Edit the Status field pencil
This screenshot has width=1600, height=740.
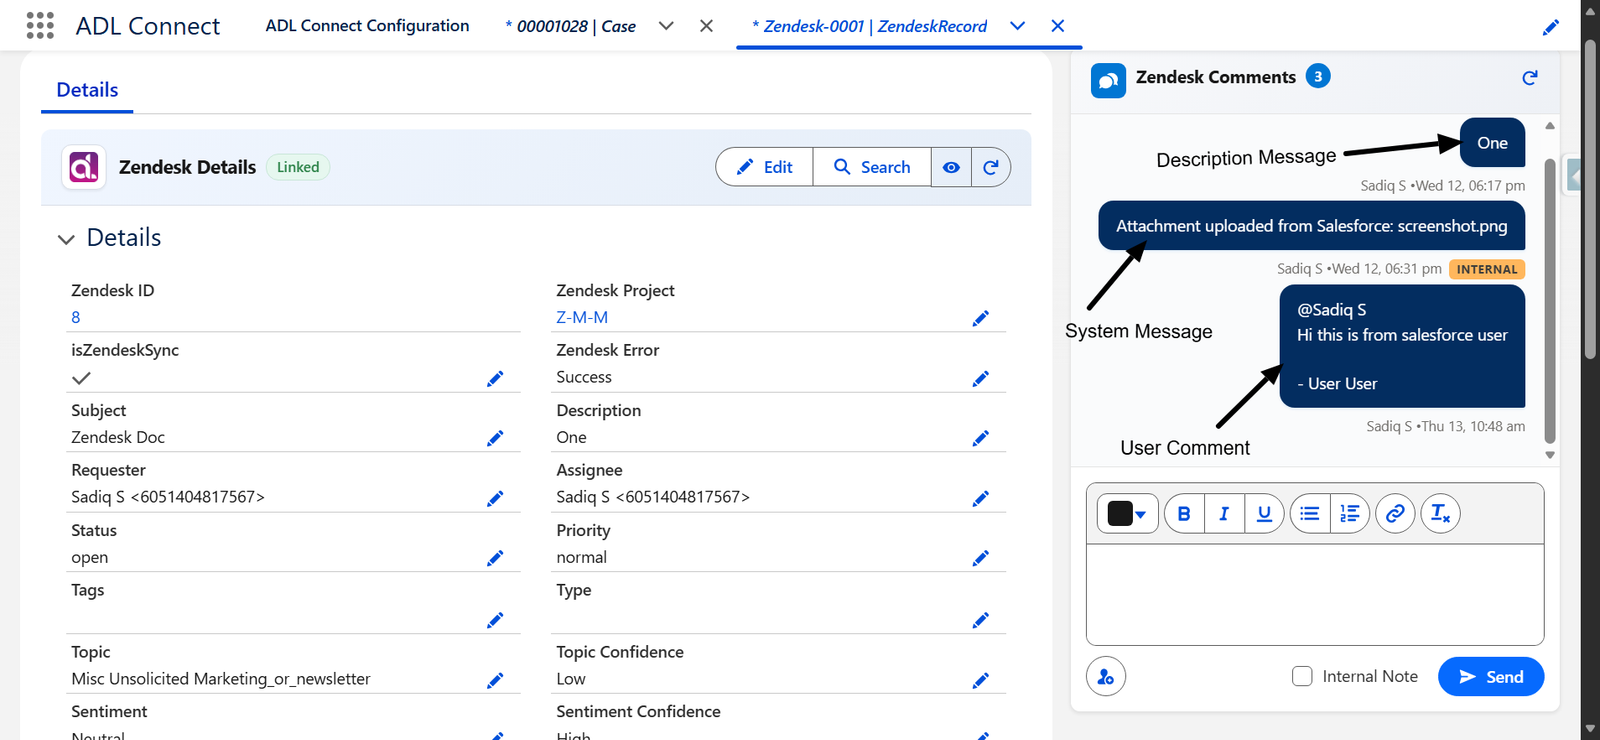[x=495, y=558]
